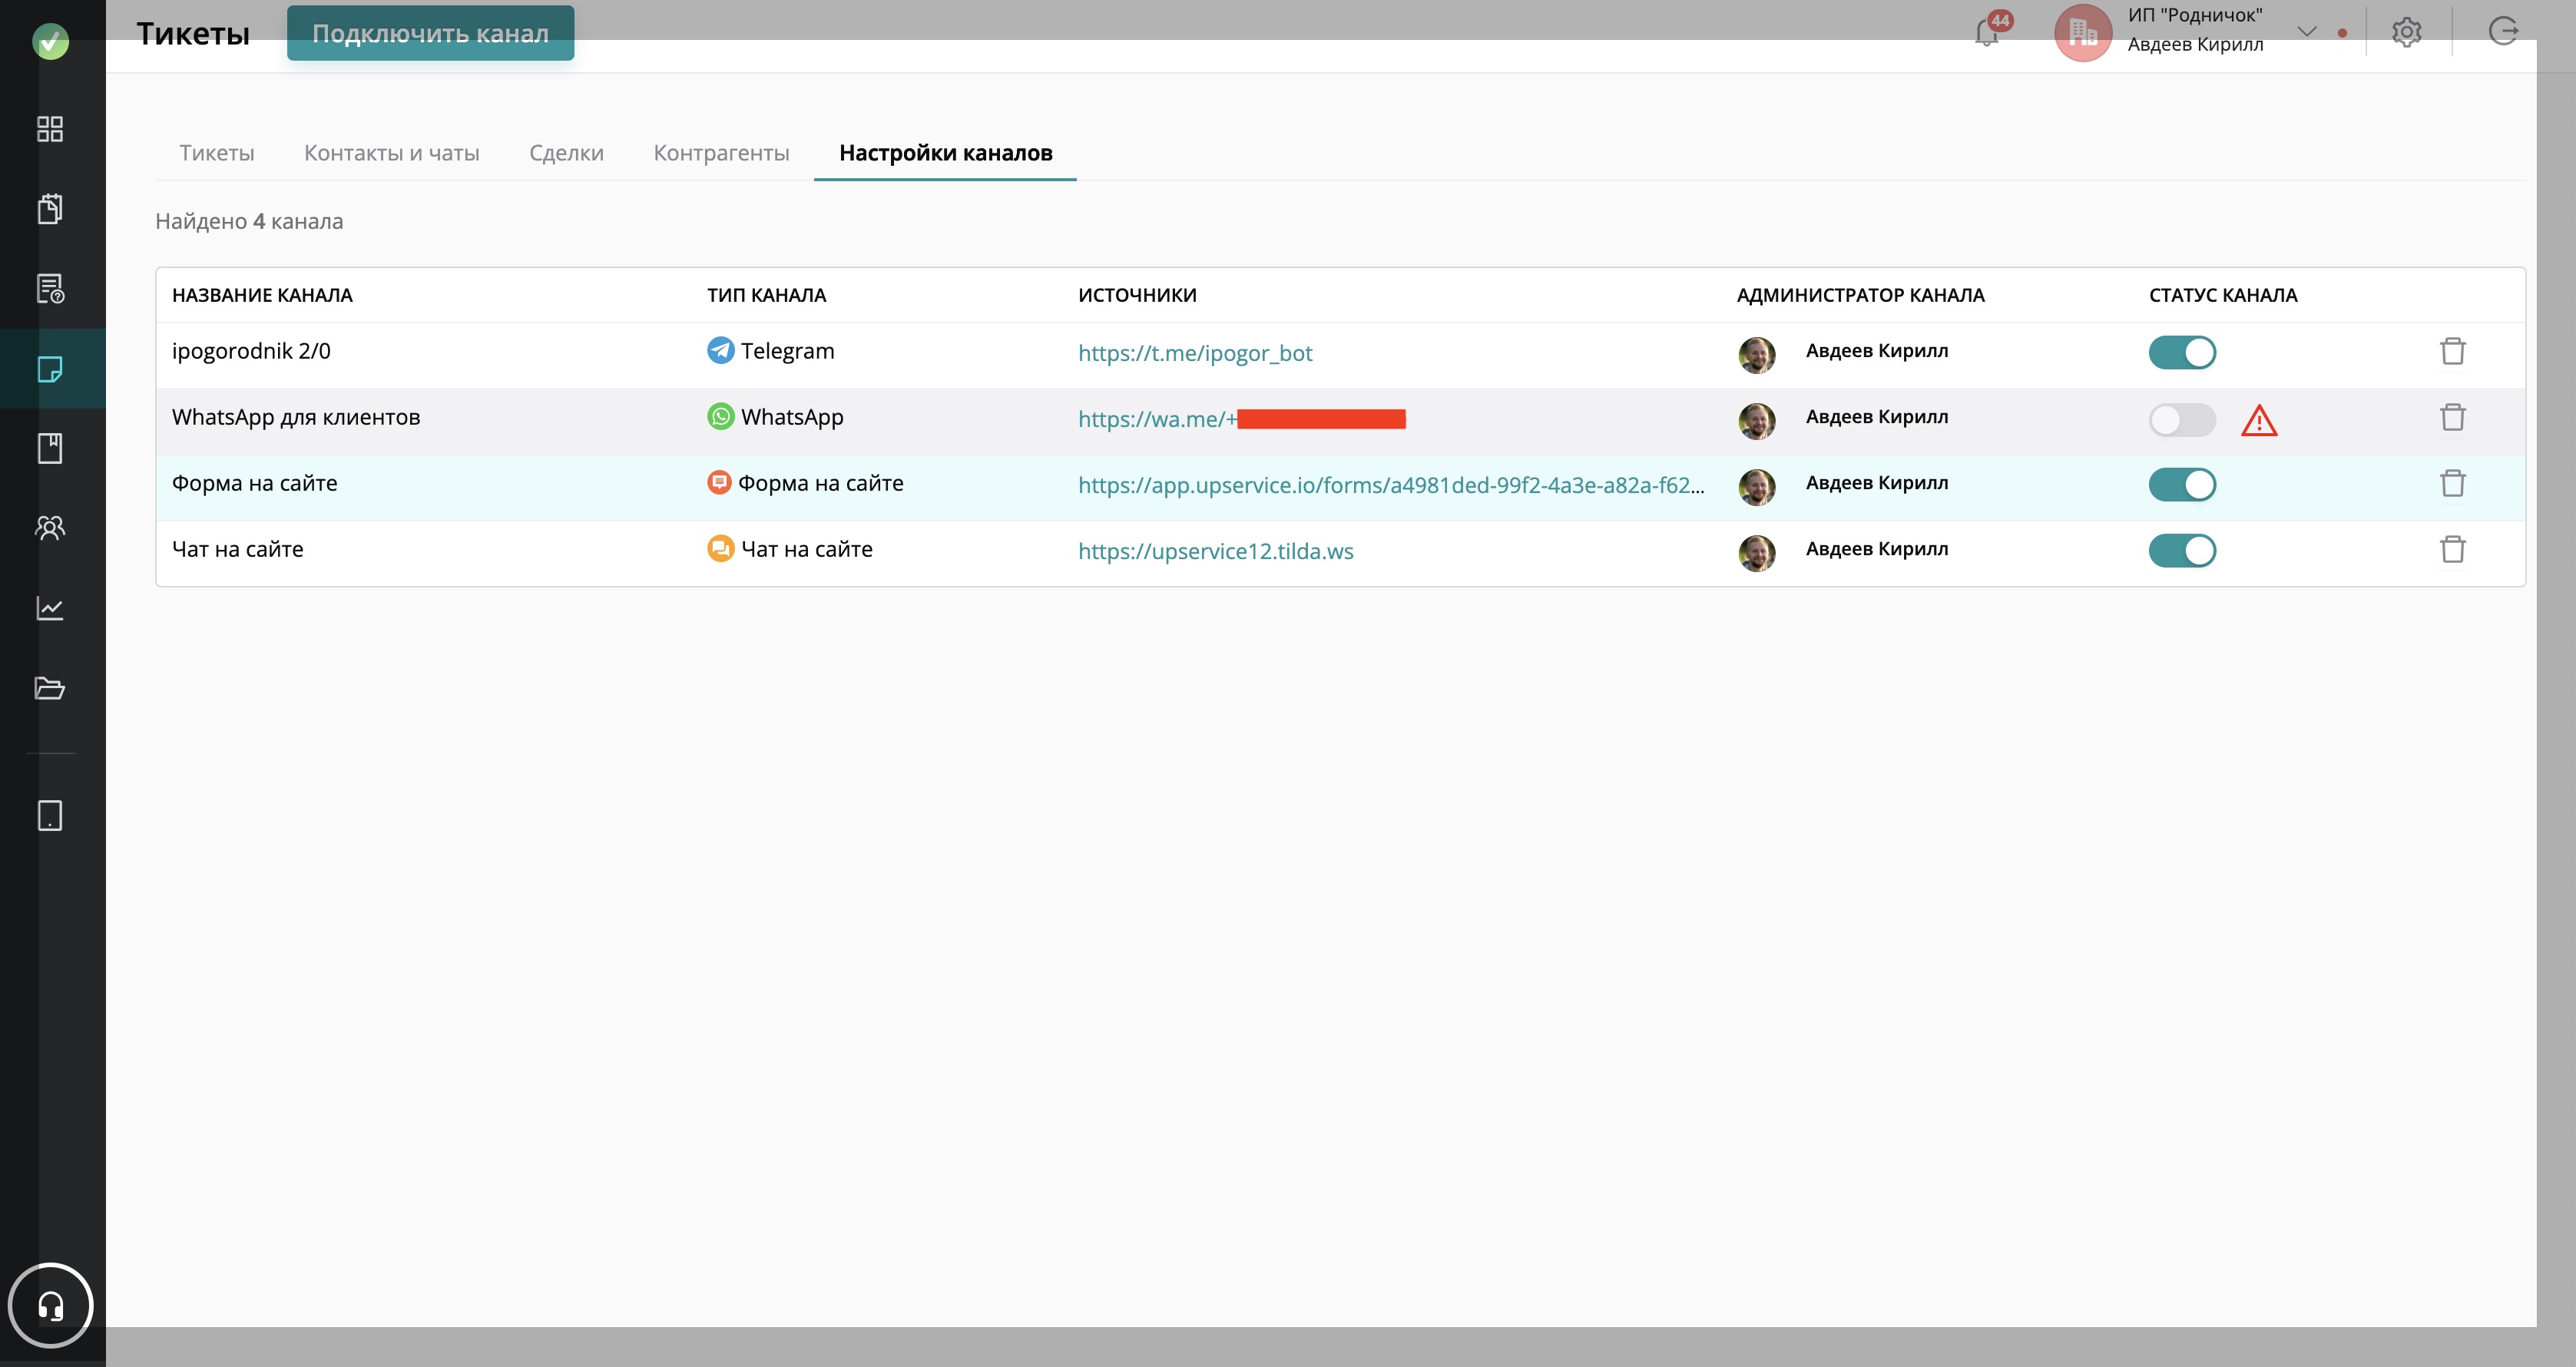
Task: Open the Сделки tab
Action: 566,153
